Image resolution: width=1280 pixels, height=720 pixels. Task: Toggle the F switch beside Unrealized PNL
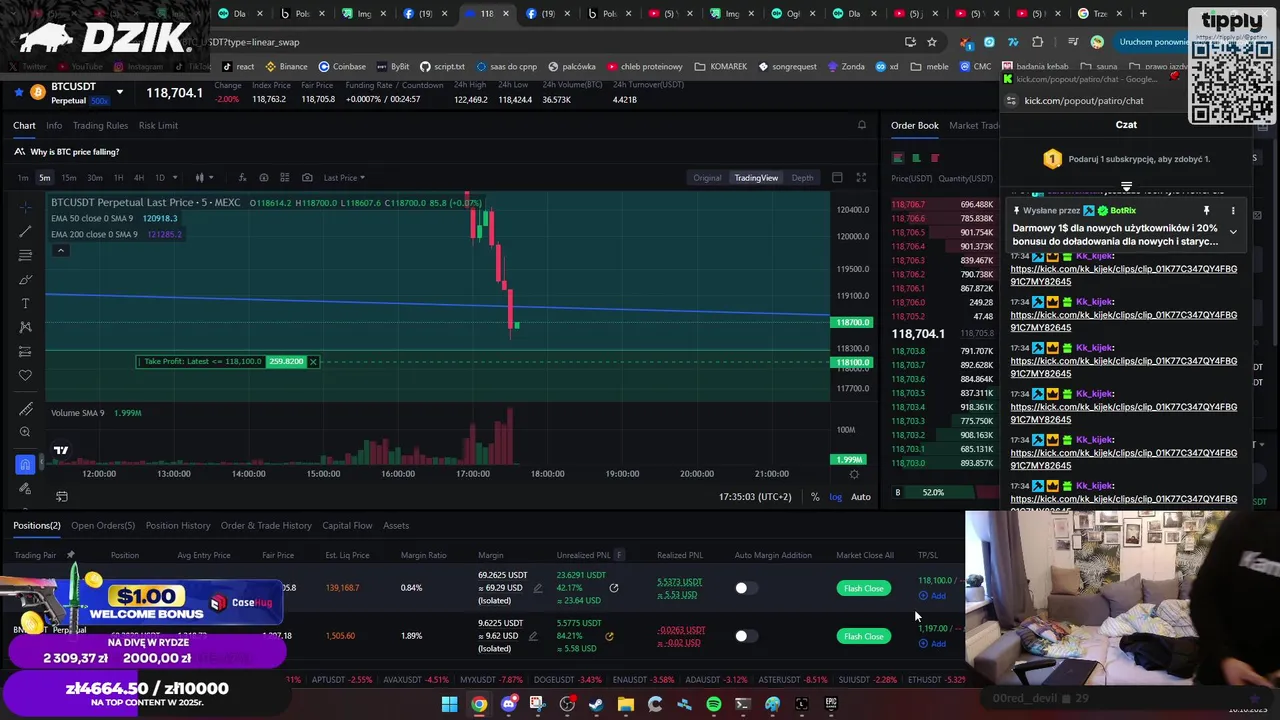pyautogui.click(x=619, y=555)
